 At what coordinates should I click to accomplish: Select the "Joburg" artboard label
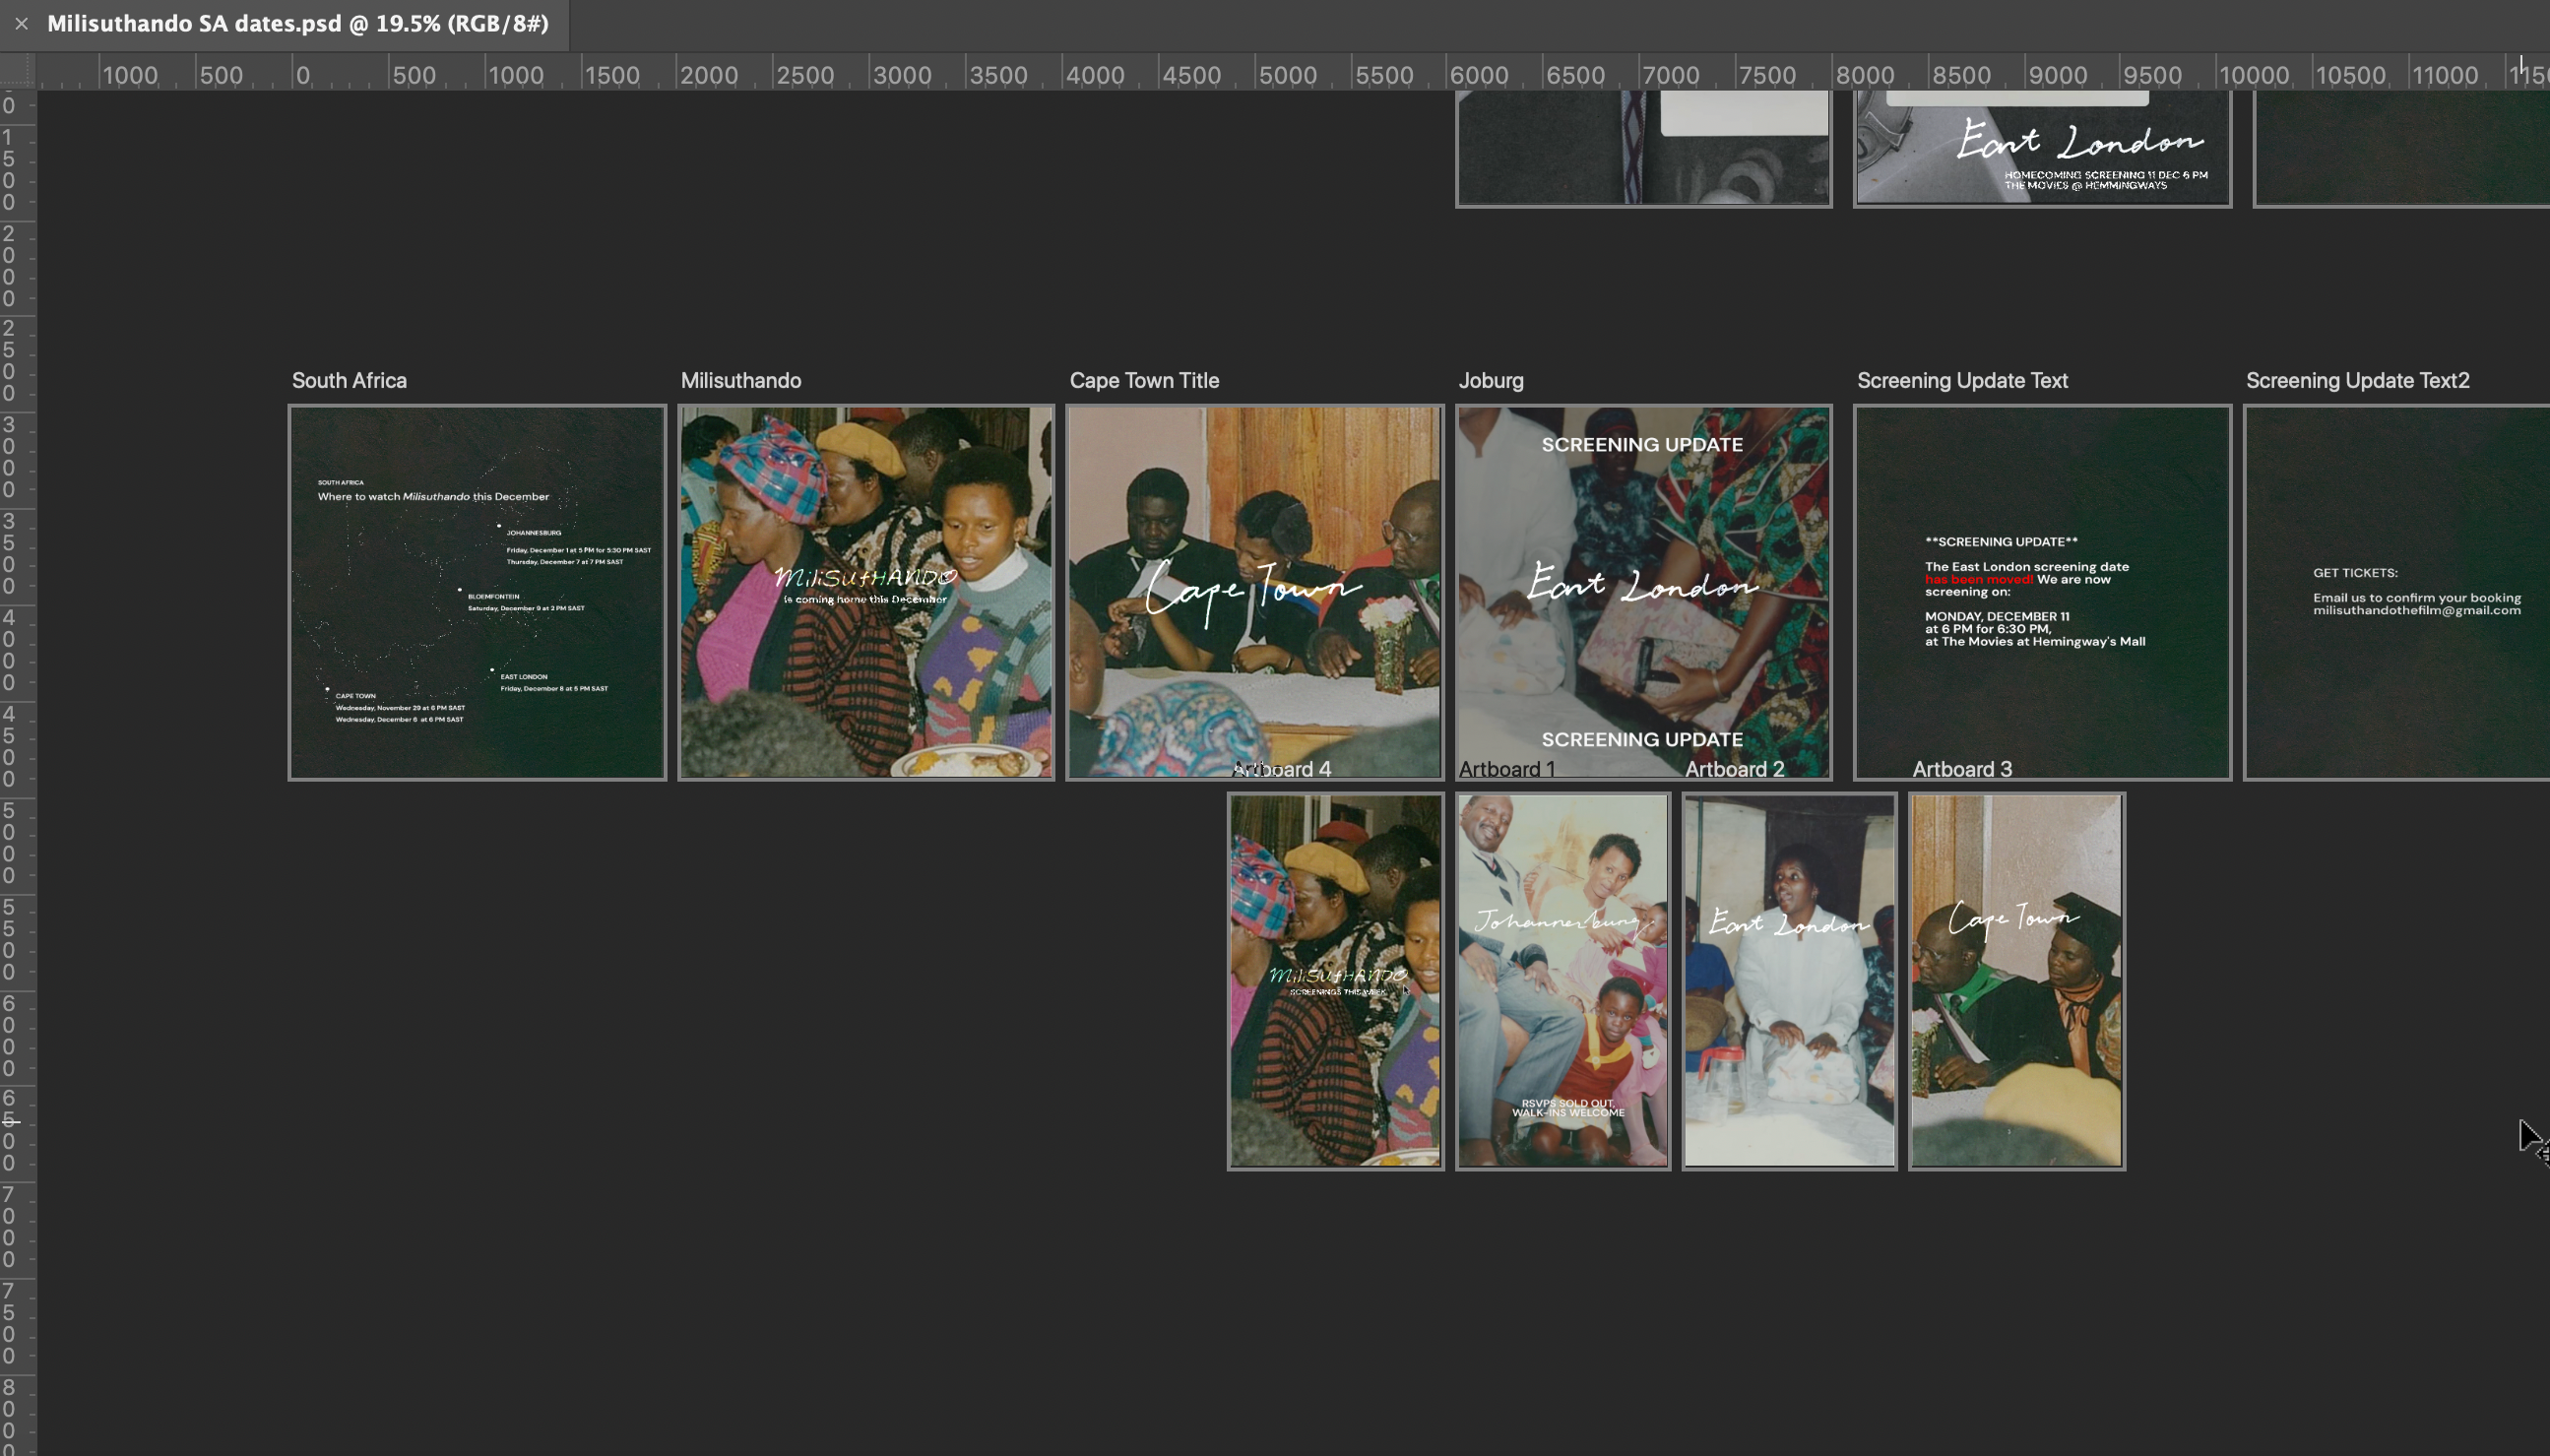tap(1490, 380)
